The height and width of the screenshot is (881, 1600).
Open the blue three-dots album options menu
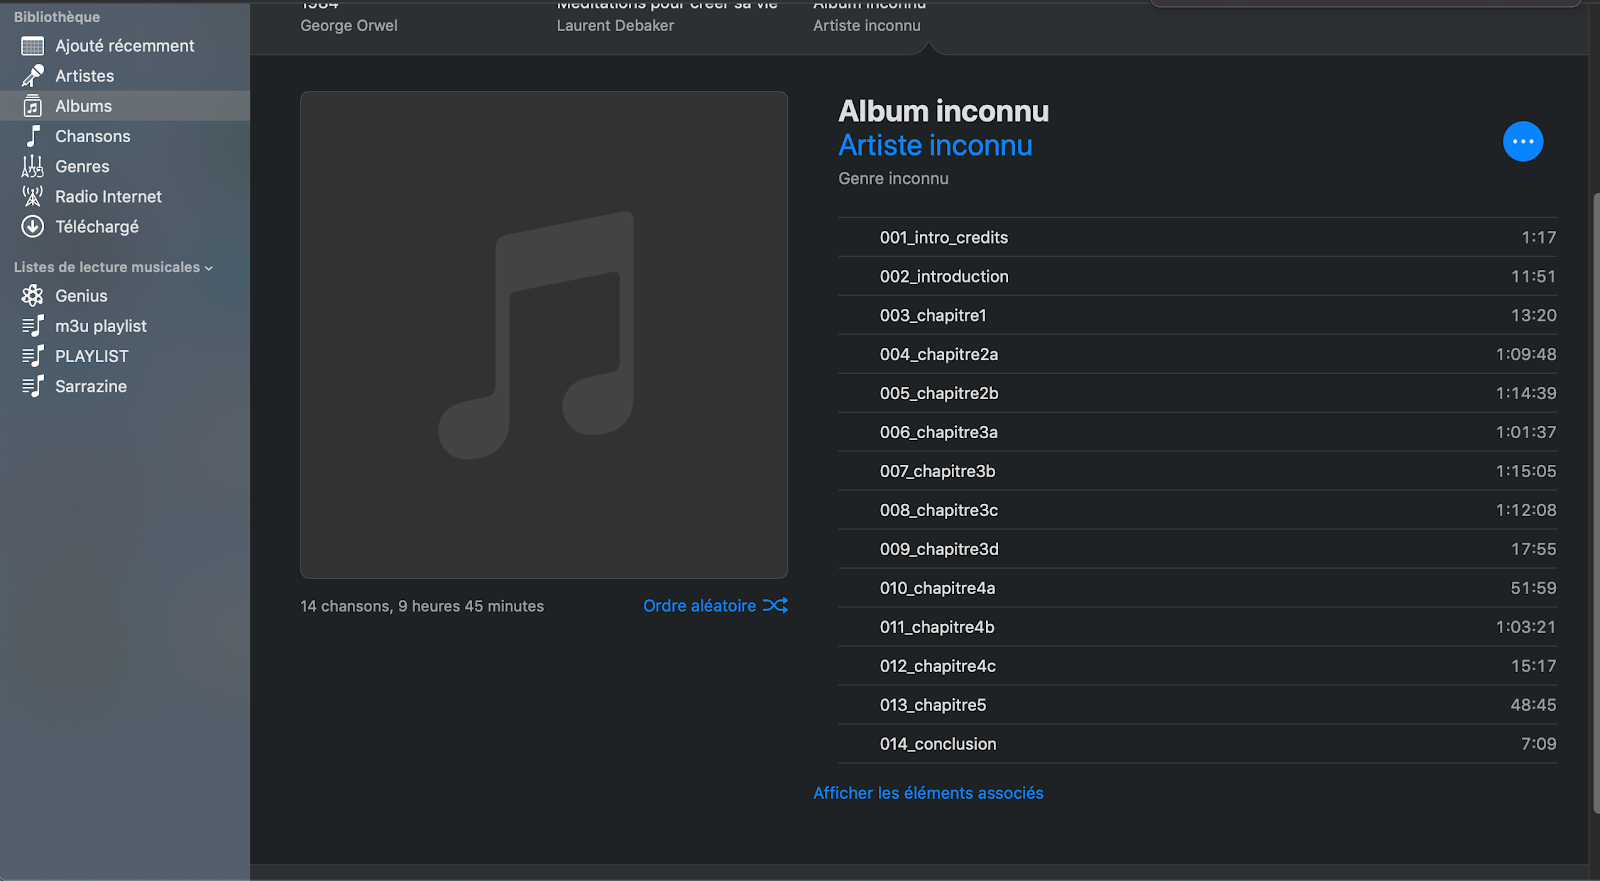[1522, 142]
